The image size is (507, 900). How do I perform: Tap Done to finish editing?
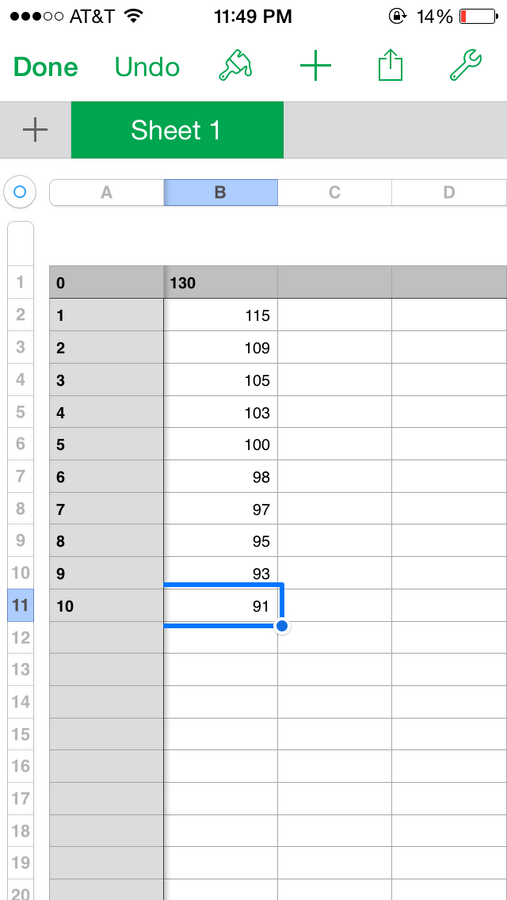coord(46,67)
